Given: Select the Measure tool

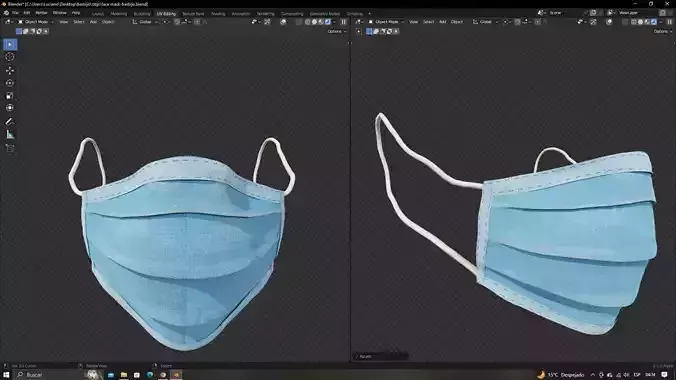Looking at the screenshot, I should (10, 135).
